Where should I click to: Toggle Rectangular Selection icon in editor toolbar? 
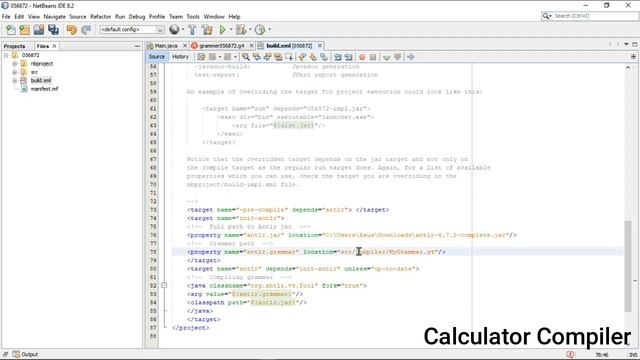pyautogui.click(x=289, y=57)
